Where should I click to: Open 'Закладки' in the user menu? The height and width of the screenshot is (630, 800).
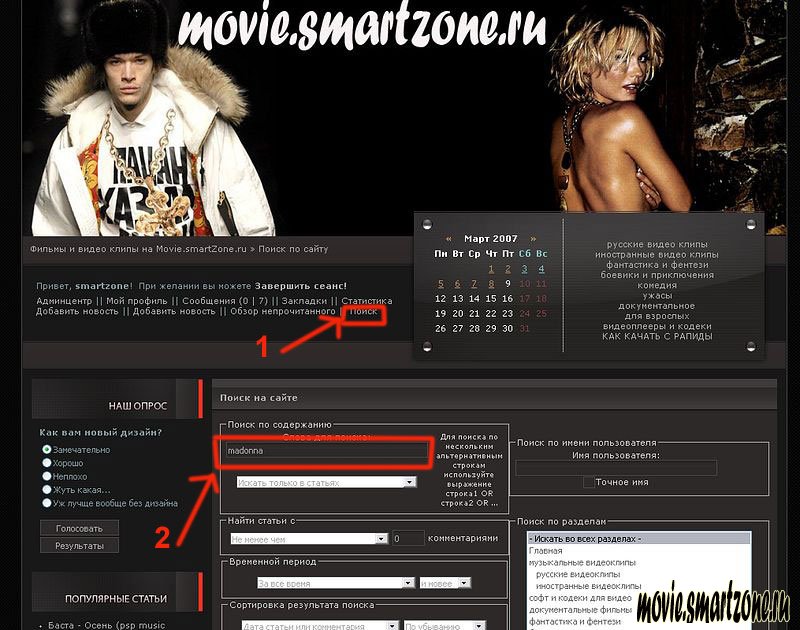point(304,300)
